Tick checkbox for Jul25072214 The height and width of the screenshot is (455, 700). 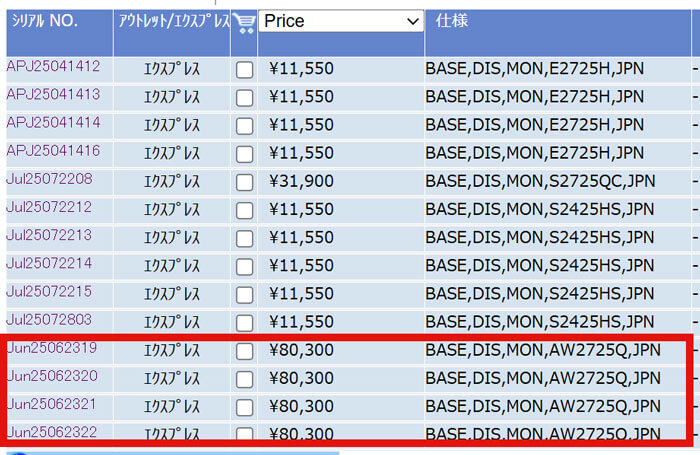pos(245,267)
